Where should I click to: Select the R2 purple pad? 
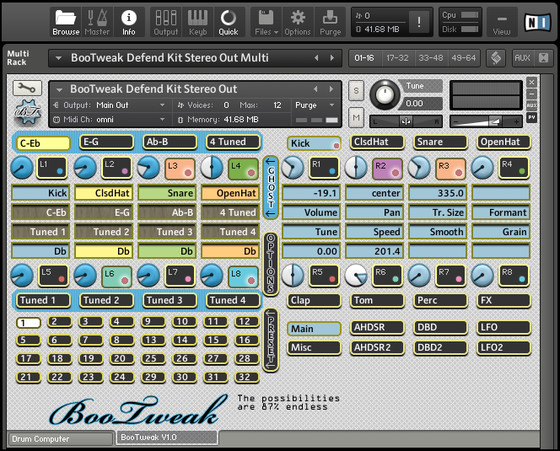tap(388, 169)
